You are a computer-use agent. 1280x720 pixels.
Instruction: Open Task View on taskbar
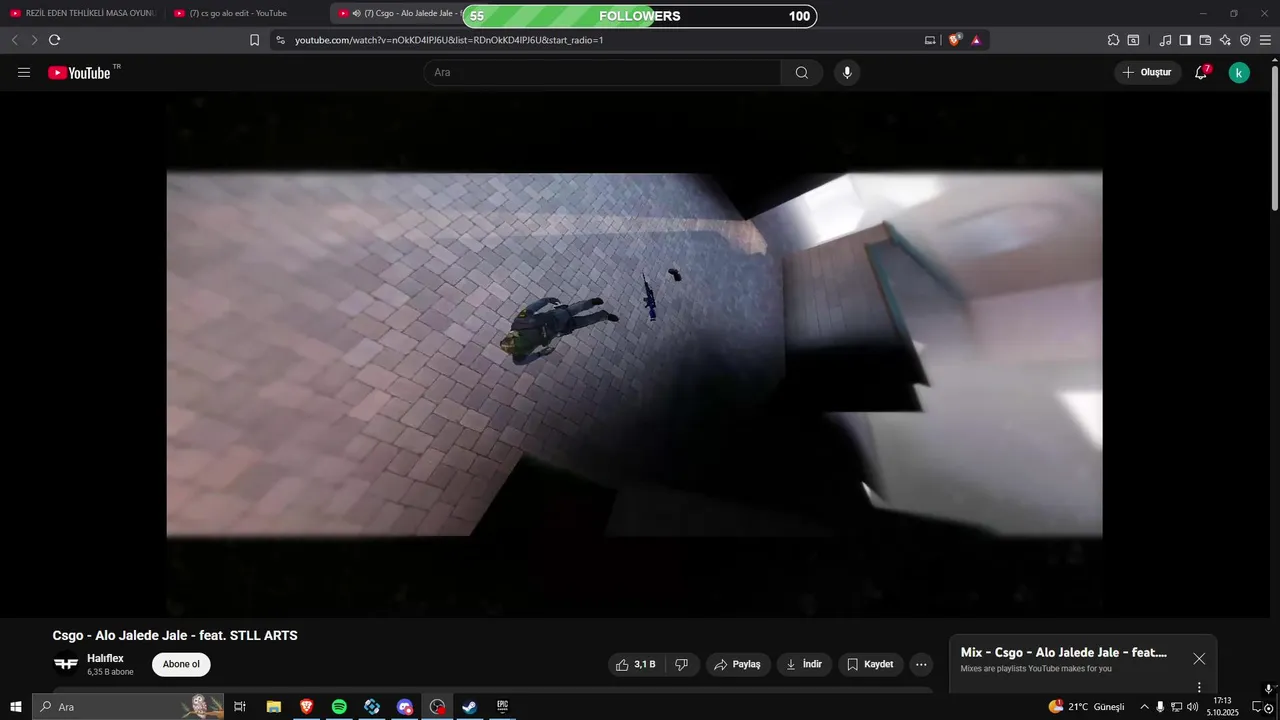(240, 707)
